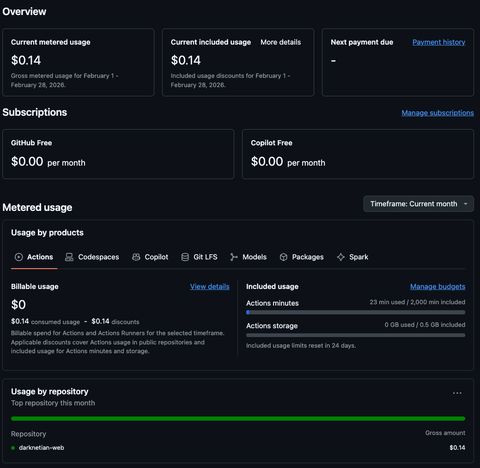Click the Usage by products heading
The height and width of the screenshot is (468, 480).
pyautogui.click(x=47, y=233)
